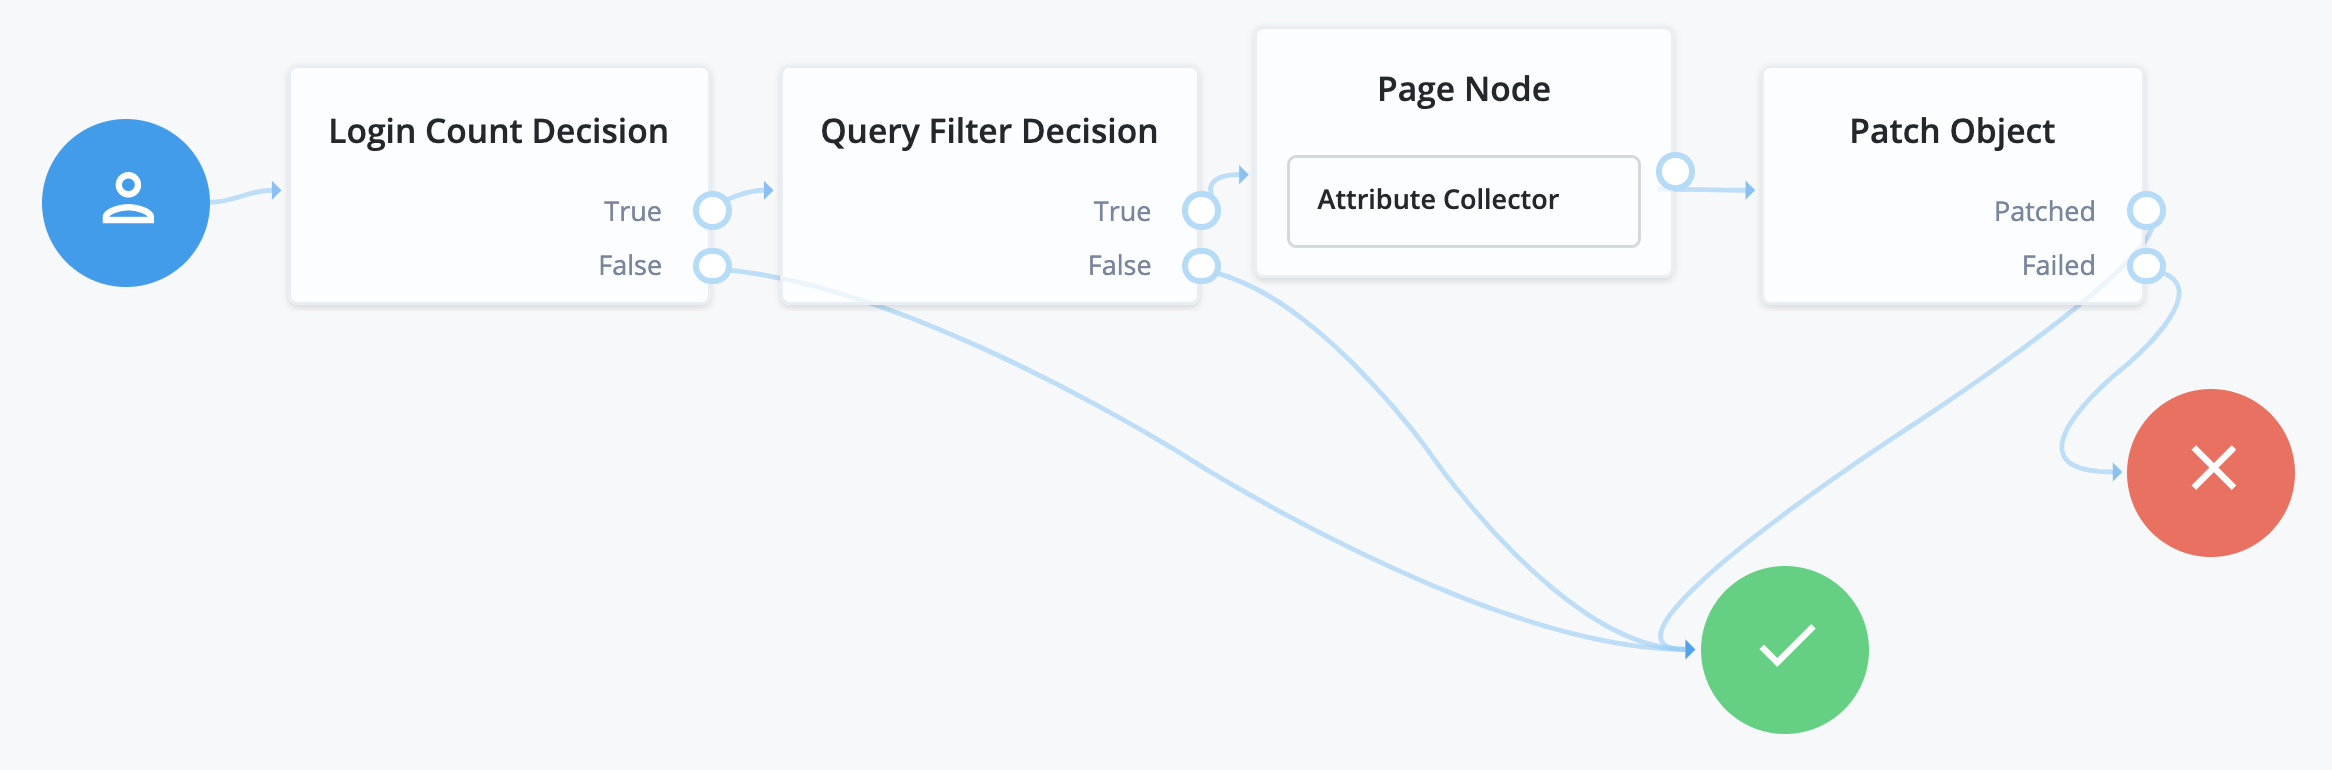Click the True label in Query Filter Decision
The image size is (2332, 770).
click(x=1122, y=211)
